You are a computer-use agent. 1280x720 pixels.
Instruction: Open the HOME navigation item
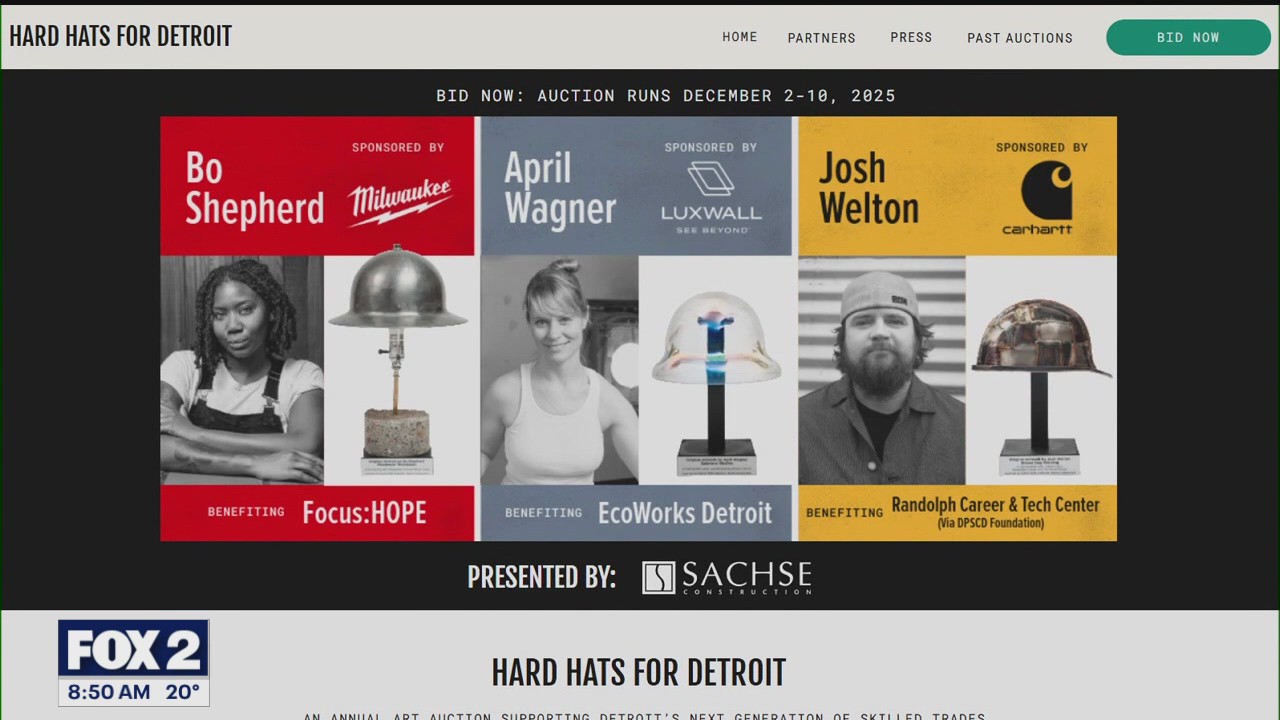(740, 37)
